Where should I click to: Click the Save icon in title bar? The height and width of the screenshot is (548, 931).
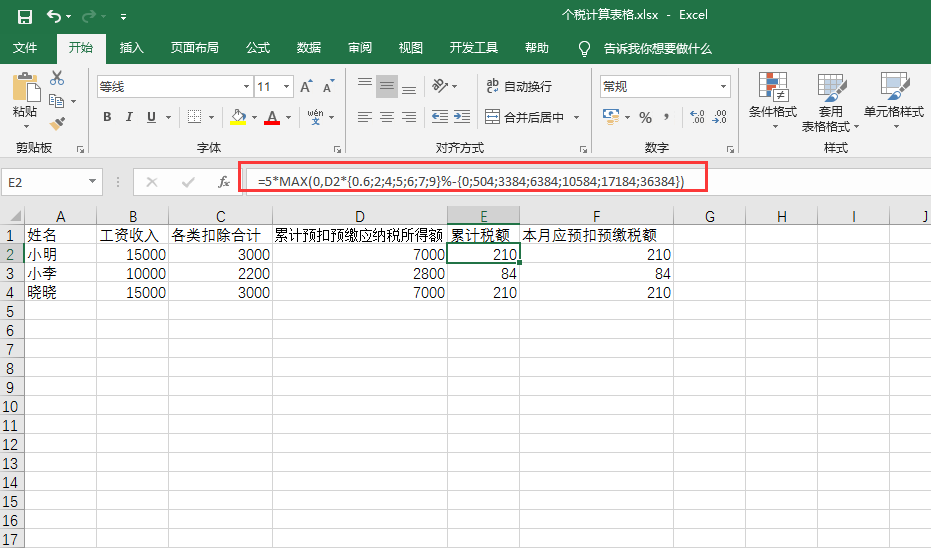[25, 16]
